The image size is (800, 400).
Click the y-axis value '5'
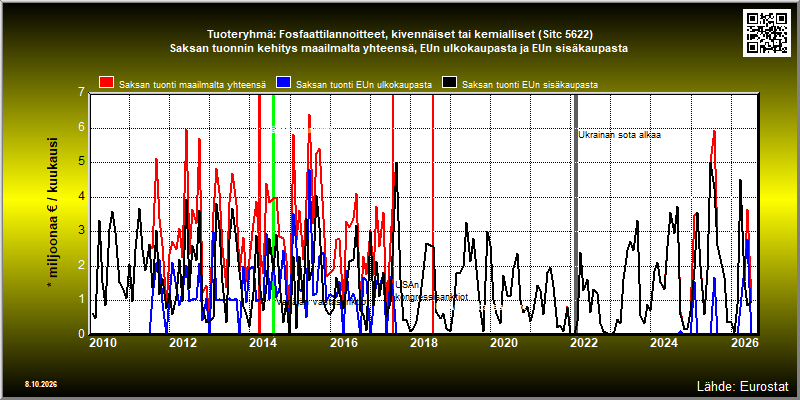82,162
